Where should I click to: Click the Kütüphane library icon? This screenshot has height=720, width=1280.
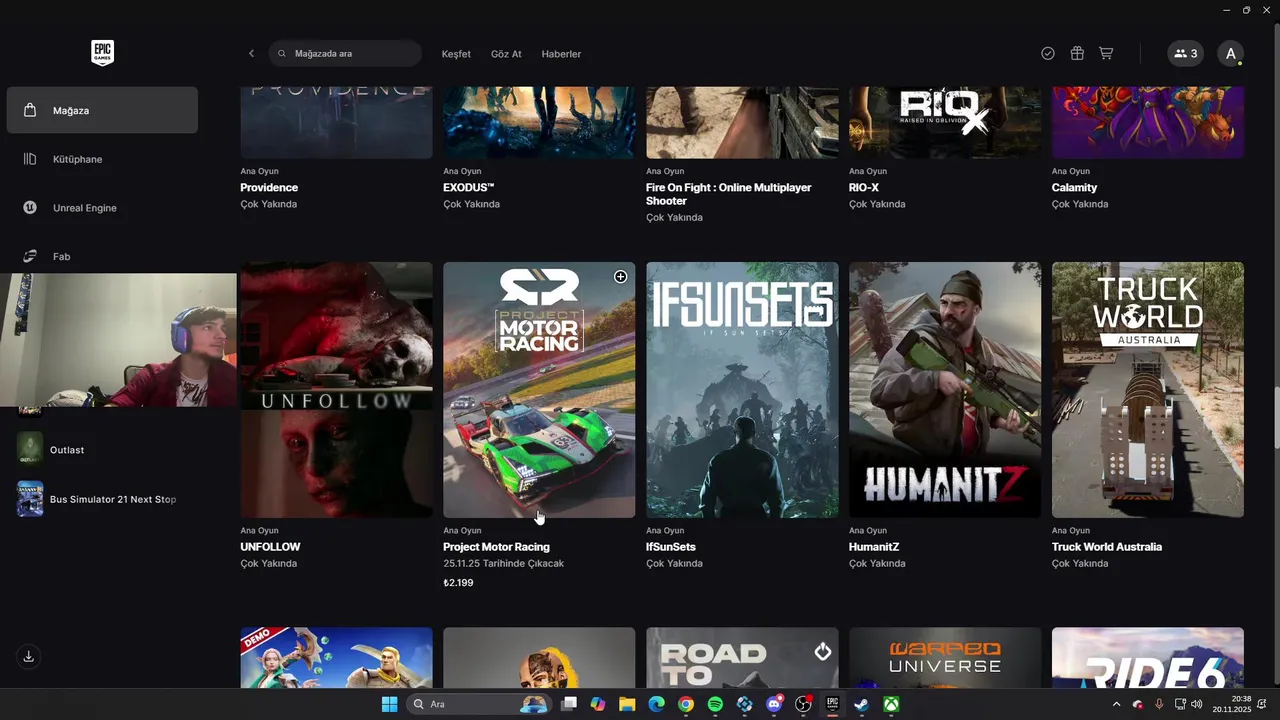30,159
